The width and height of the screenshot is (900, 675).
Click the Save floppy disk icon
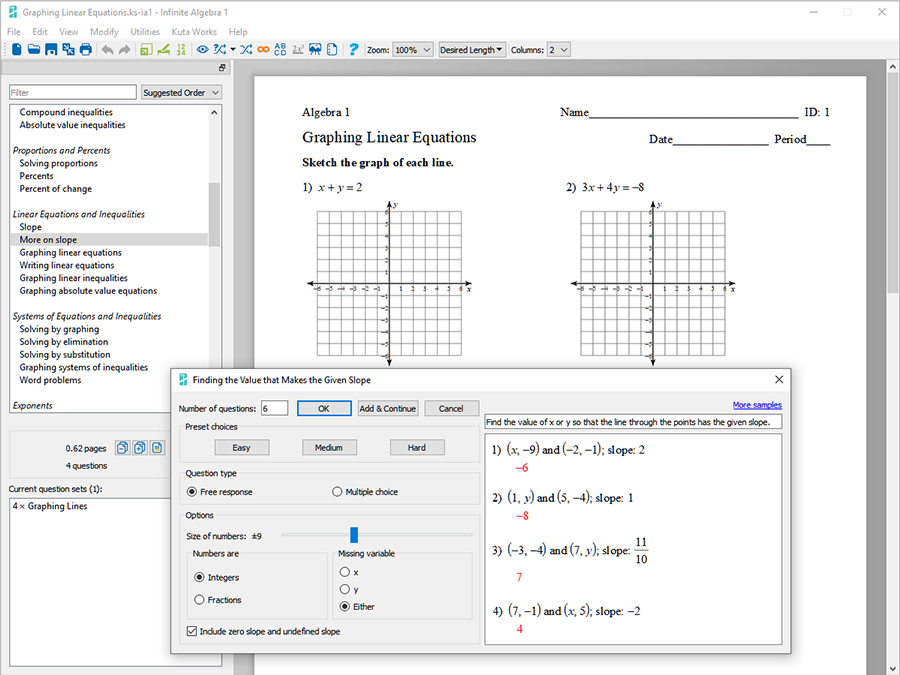click(x=51, y=50)
